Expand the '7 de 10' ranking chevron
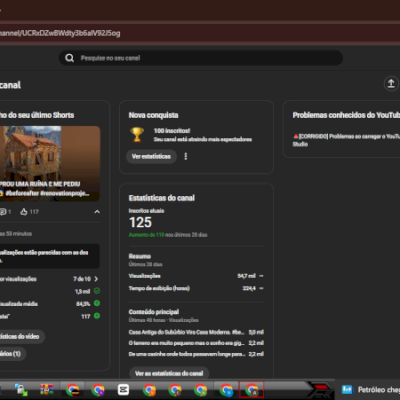The width and height of the screenshot is (400, 400). tap(96, 279)
